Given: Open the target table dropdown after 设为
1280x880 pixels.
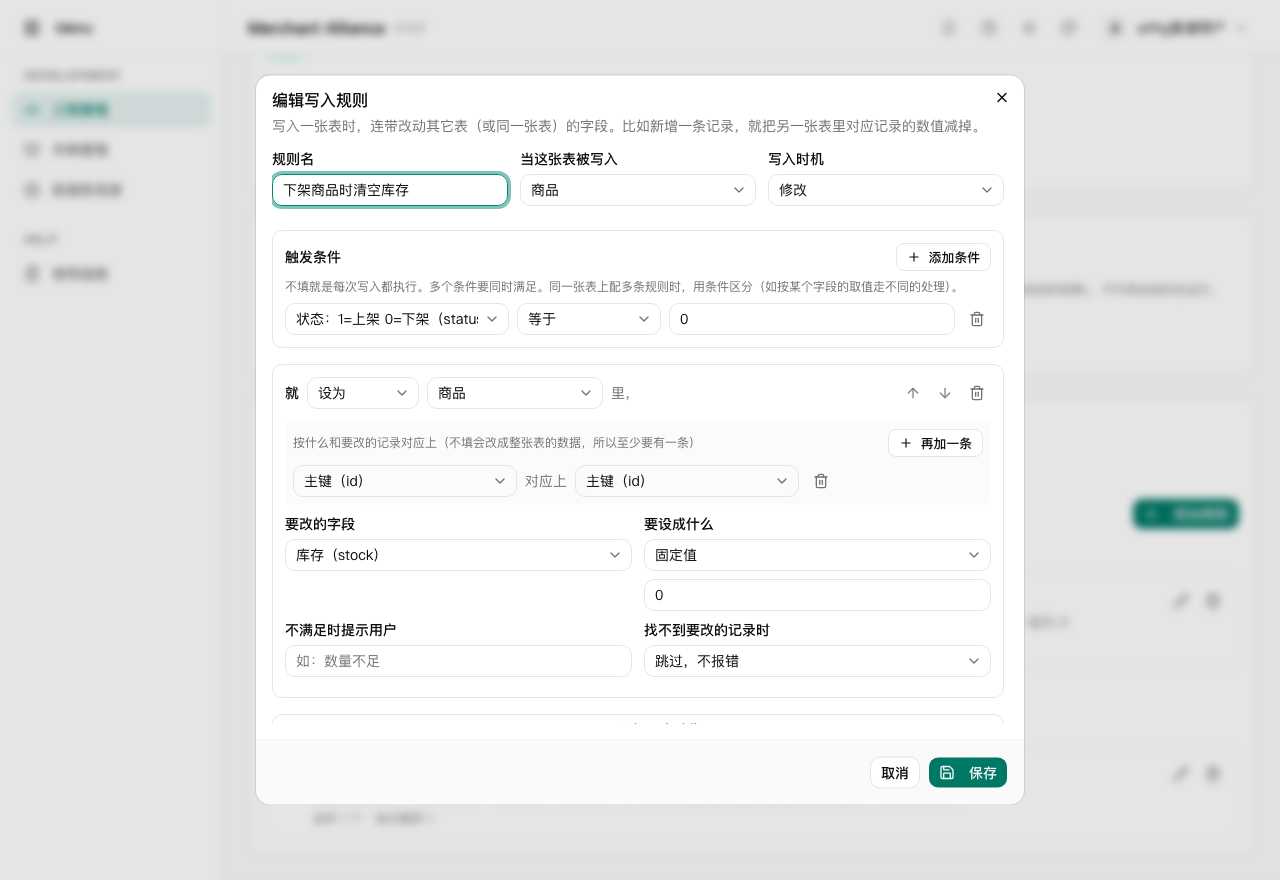Looking at the screenshot, I should click(515, 393).
